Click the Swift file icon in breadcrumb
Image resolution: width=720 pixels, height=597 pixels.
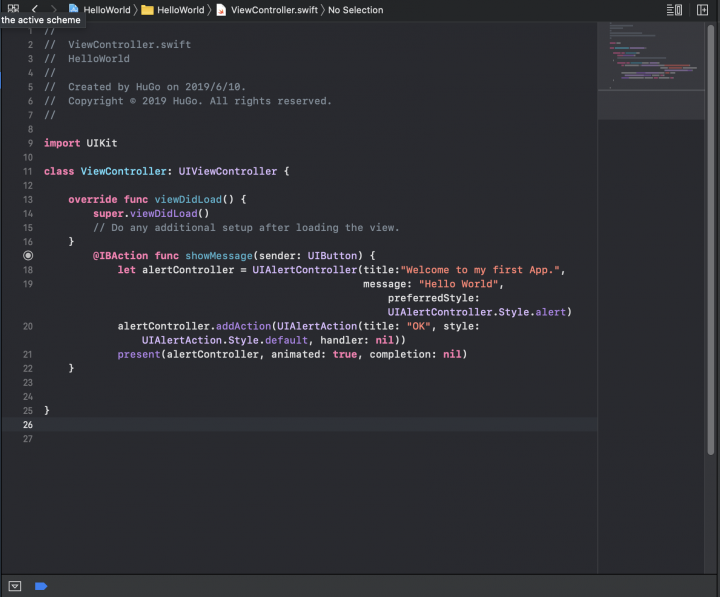(x=221, y=10)
